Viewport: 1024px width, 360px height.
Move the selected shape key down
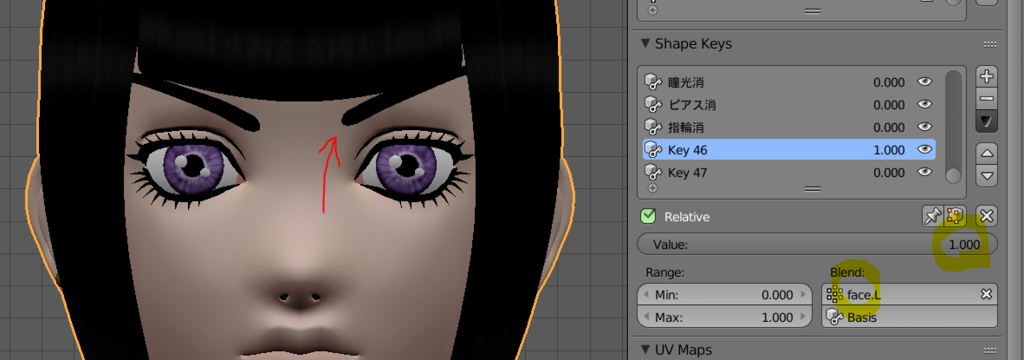[x=987, y=175]
